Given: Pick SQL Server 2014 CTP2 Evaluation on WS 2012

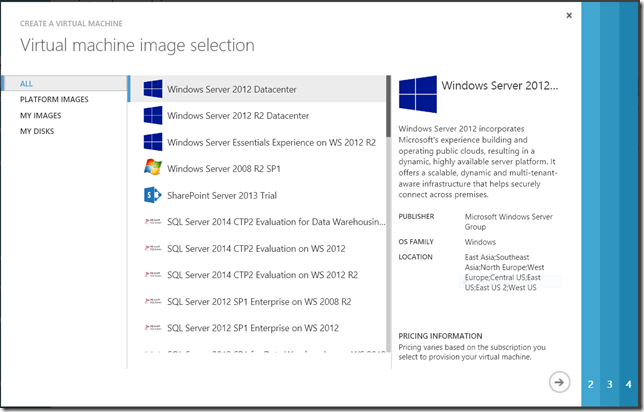Looking at the screenshot, I should [x=256, y=249].
